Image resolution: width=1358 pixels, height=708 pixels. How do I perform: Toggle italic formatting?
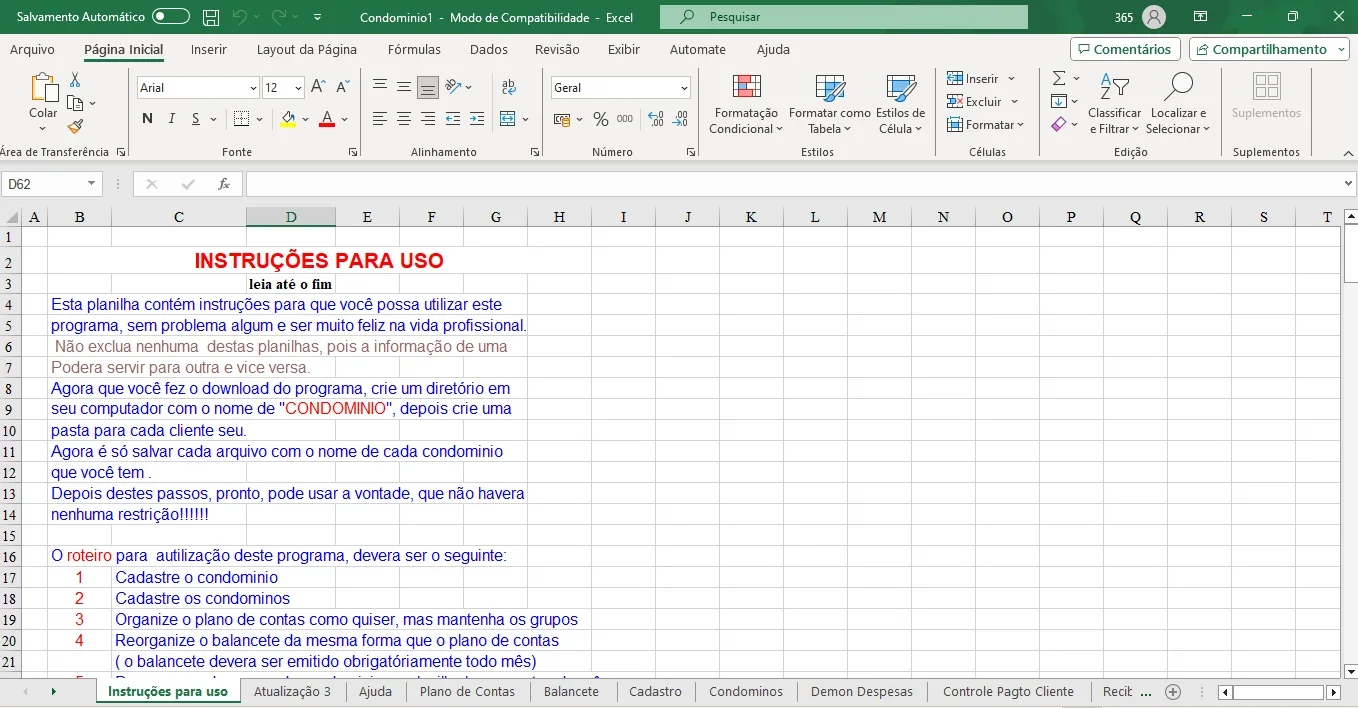pos(171,119)
